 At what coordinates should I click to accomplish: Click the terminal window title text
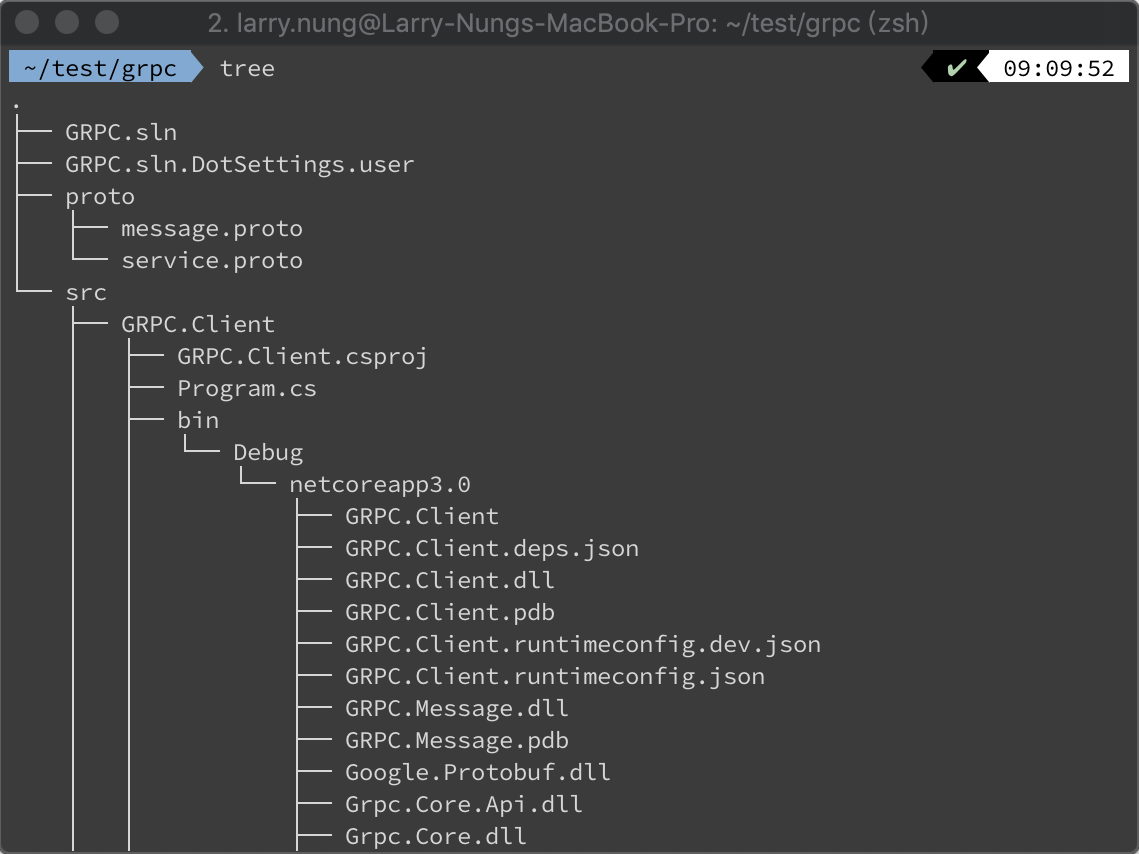pyautogui.click(x=568, y=23)
